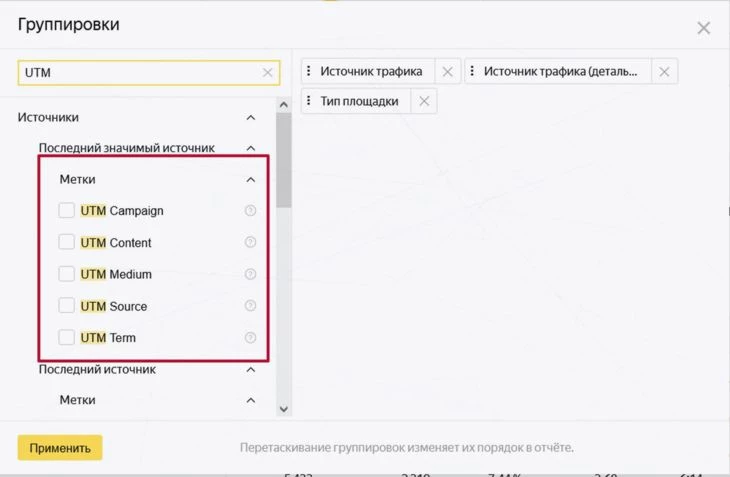Clear the UTM search field text
Viewport: 730px width, 477px height.
267,73
